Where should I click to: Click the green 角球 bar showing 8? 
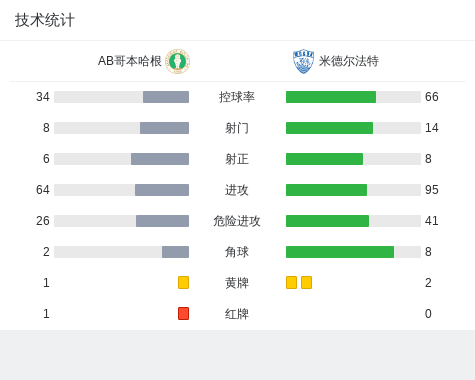(x=340, y=252)
